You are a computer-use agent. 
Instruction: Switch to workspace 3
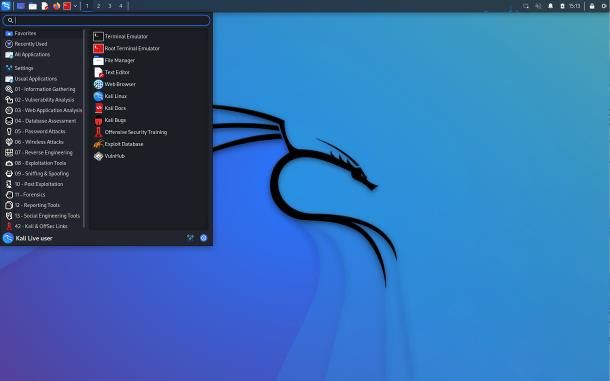(110, 6)
